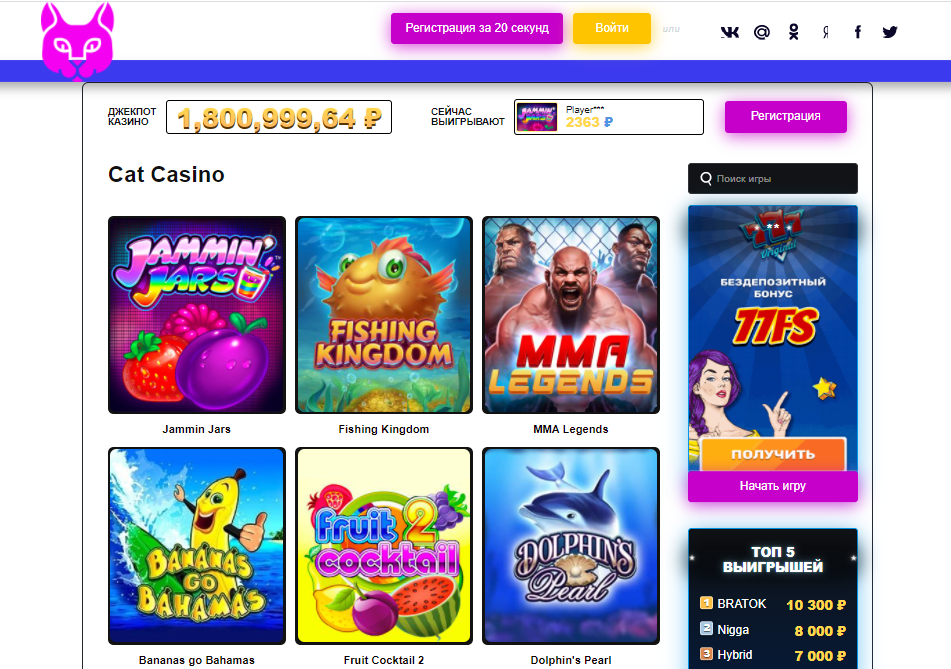
Task: Sign in using the Odnoklassniki icon
Action: tap(793, 32)
